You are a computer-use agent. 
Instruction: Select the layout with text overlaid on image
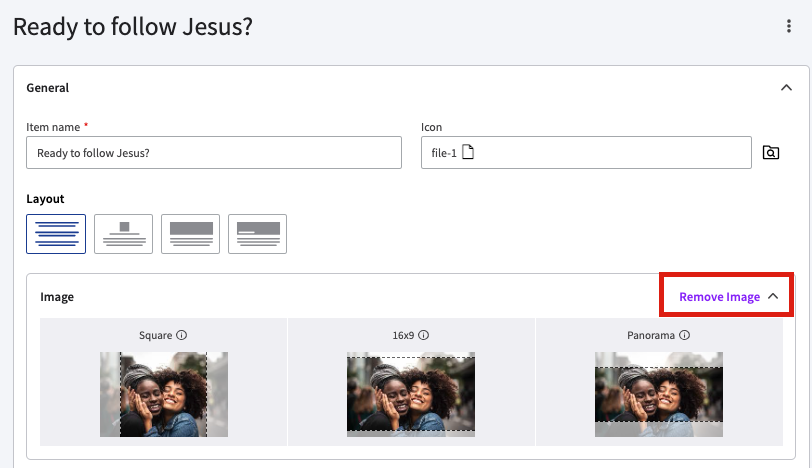click(x=257, y=234)
